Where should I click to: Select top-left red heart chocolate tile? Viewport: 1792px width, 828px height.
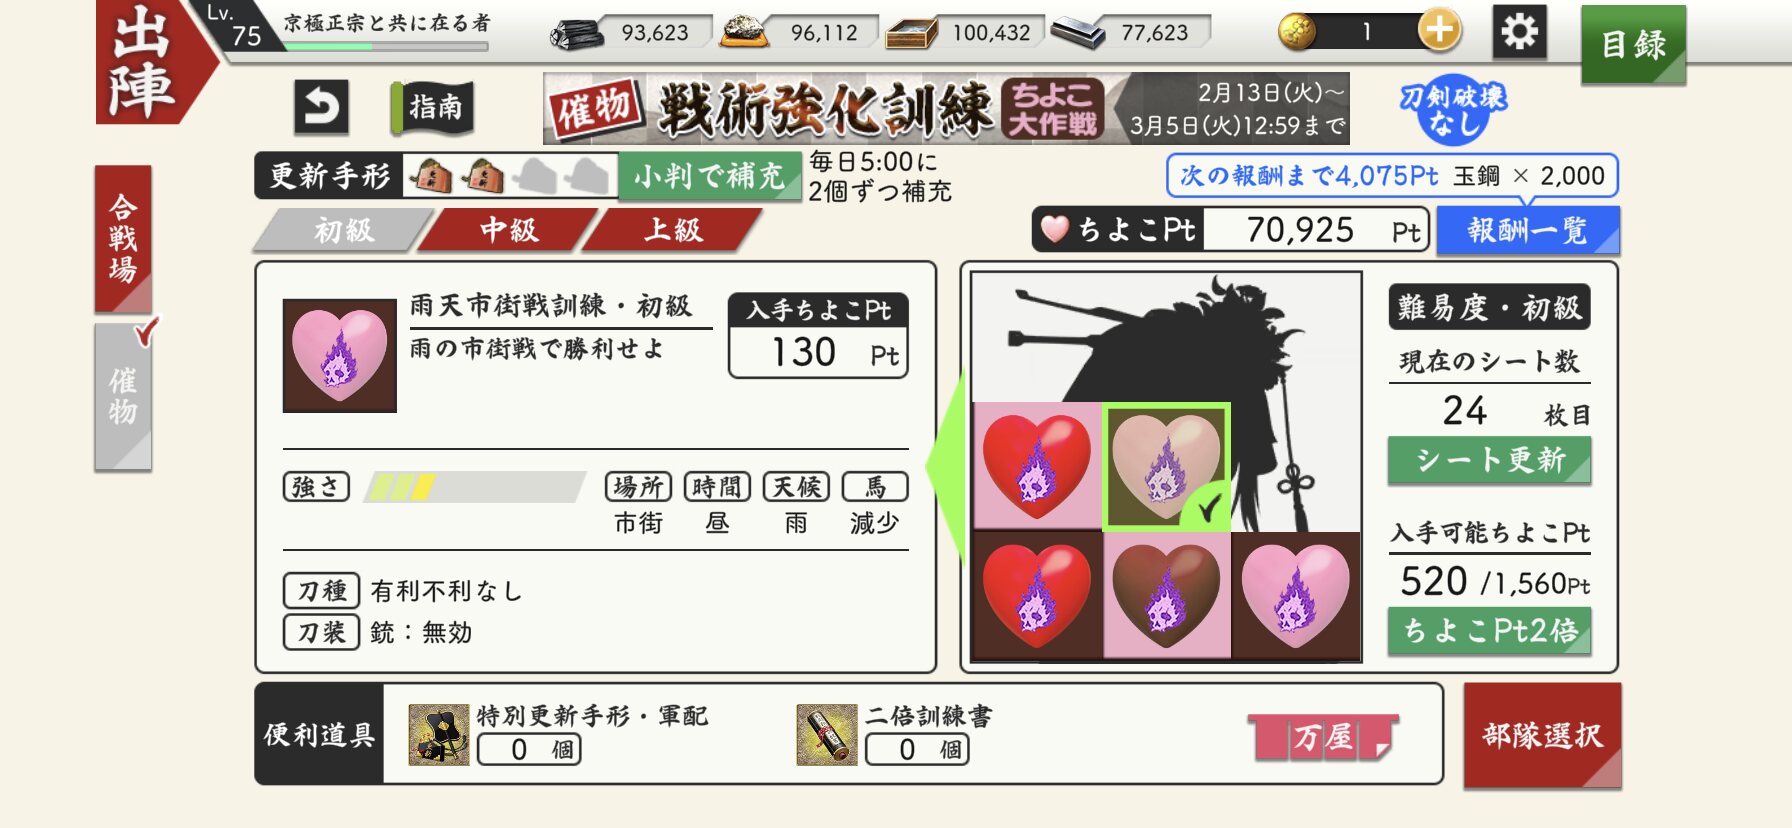pyautogui.click(x=1037, y=466)
